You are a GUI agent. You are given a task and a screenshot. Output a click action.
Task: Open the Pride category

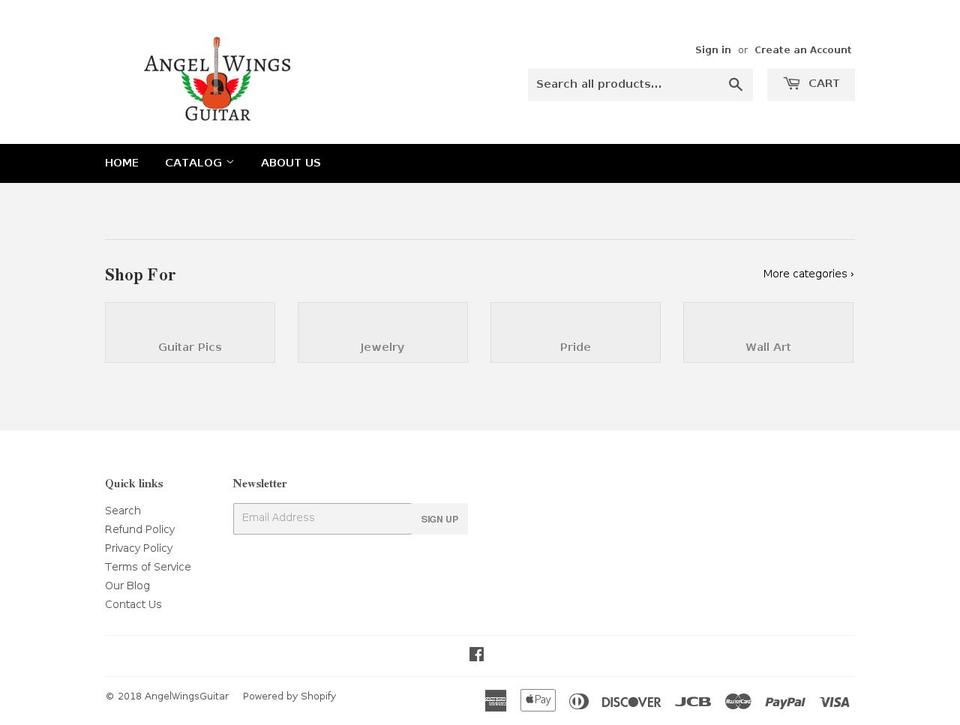tap(576, 332)
